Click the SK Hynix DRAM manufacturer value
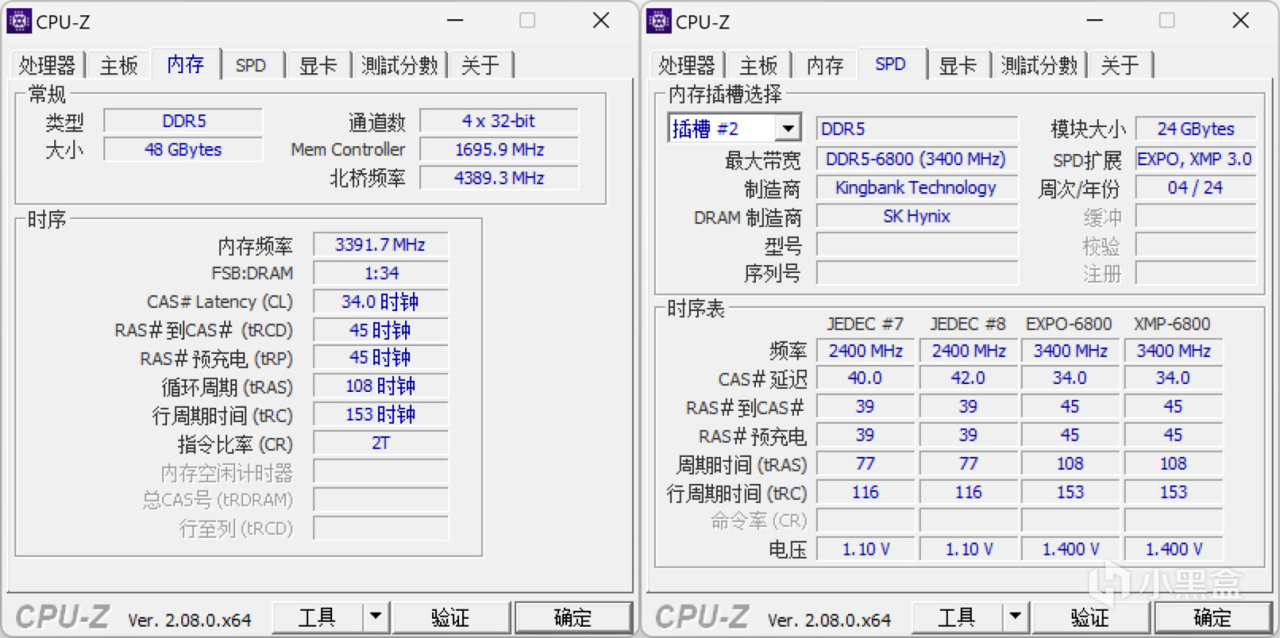1280x638 pixels. [916, 216]
